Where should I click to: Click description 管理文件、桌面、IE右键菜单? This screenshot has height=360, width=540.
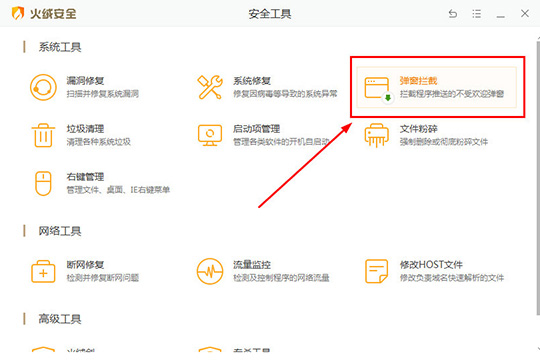(118, 190)
